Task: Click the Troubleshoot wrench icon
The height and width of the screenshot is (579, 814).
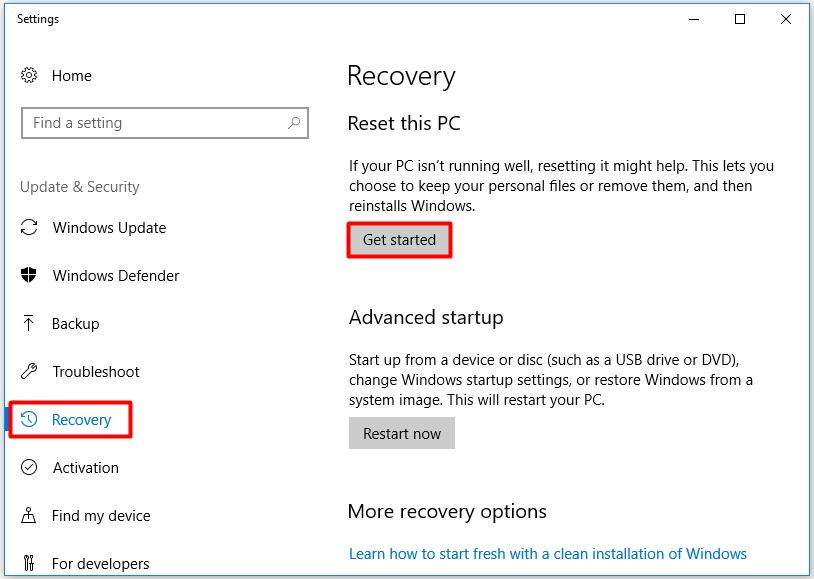Action: [29, 372]
